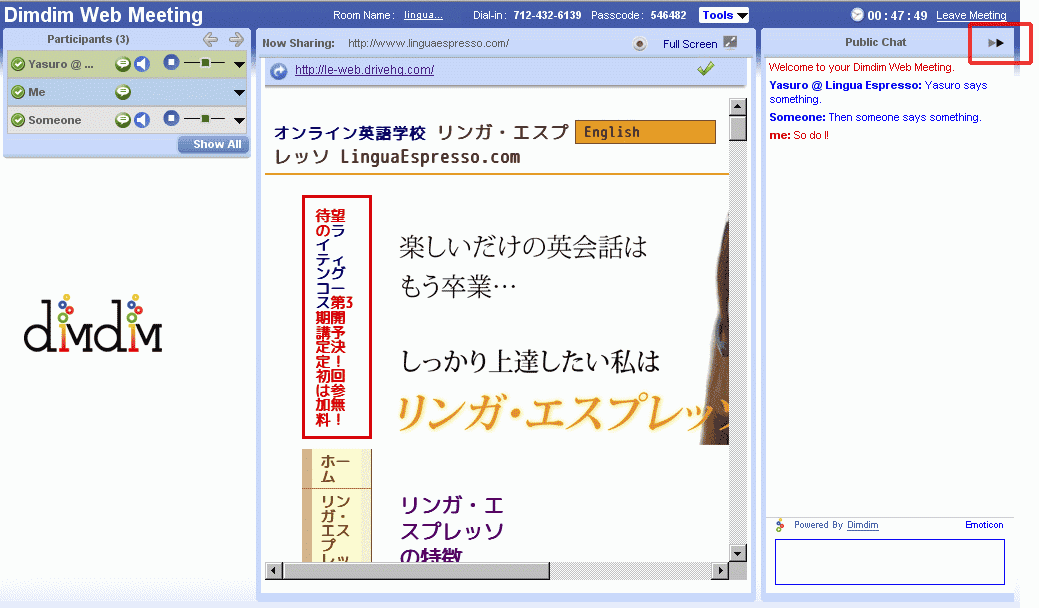Stop Someone's stream with the blue stop button
Screen dimensions: 1039x608
point(171,118)
